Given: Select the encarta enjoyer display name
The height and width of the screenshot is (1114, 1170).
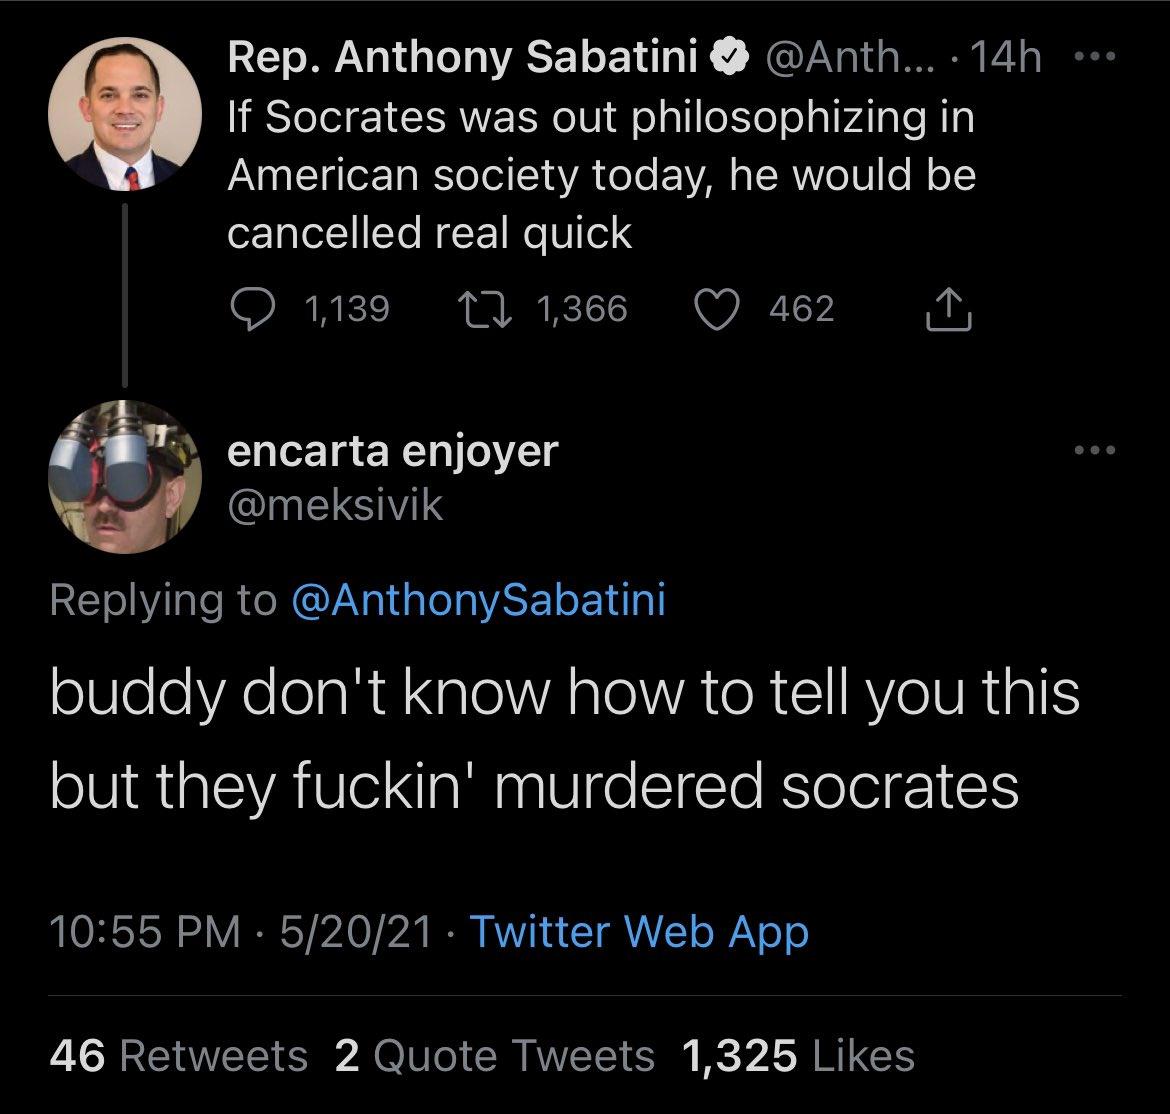Looking at the screenshot, I should [393, 450].
